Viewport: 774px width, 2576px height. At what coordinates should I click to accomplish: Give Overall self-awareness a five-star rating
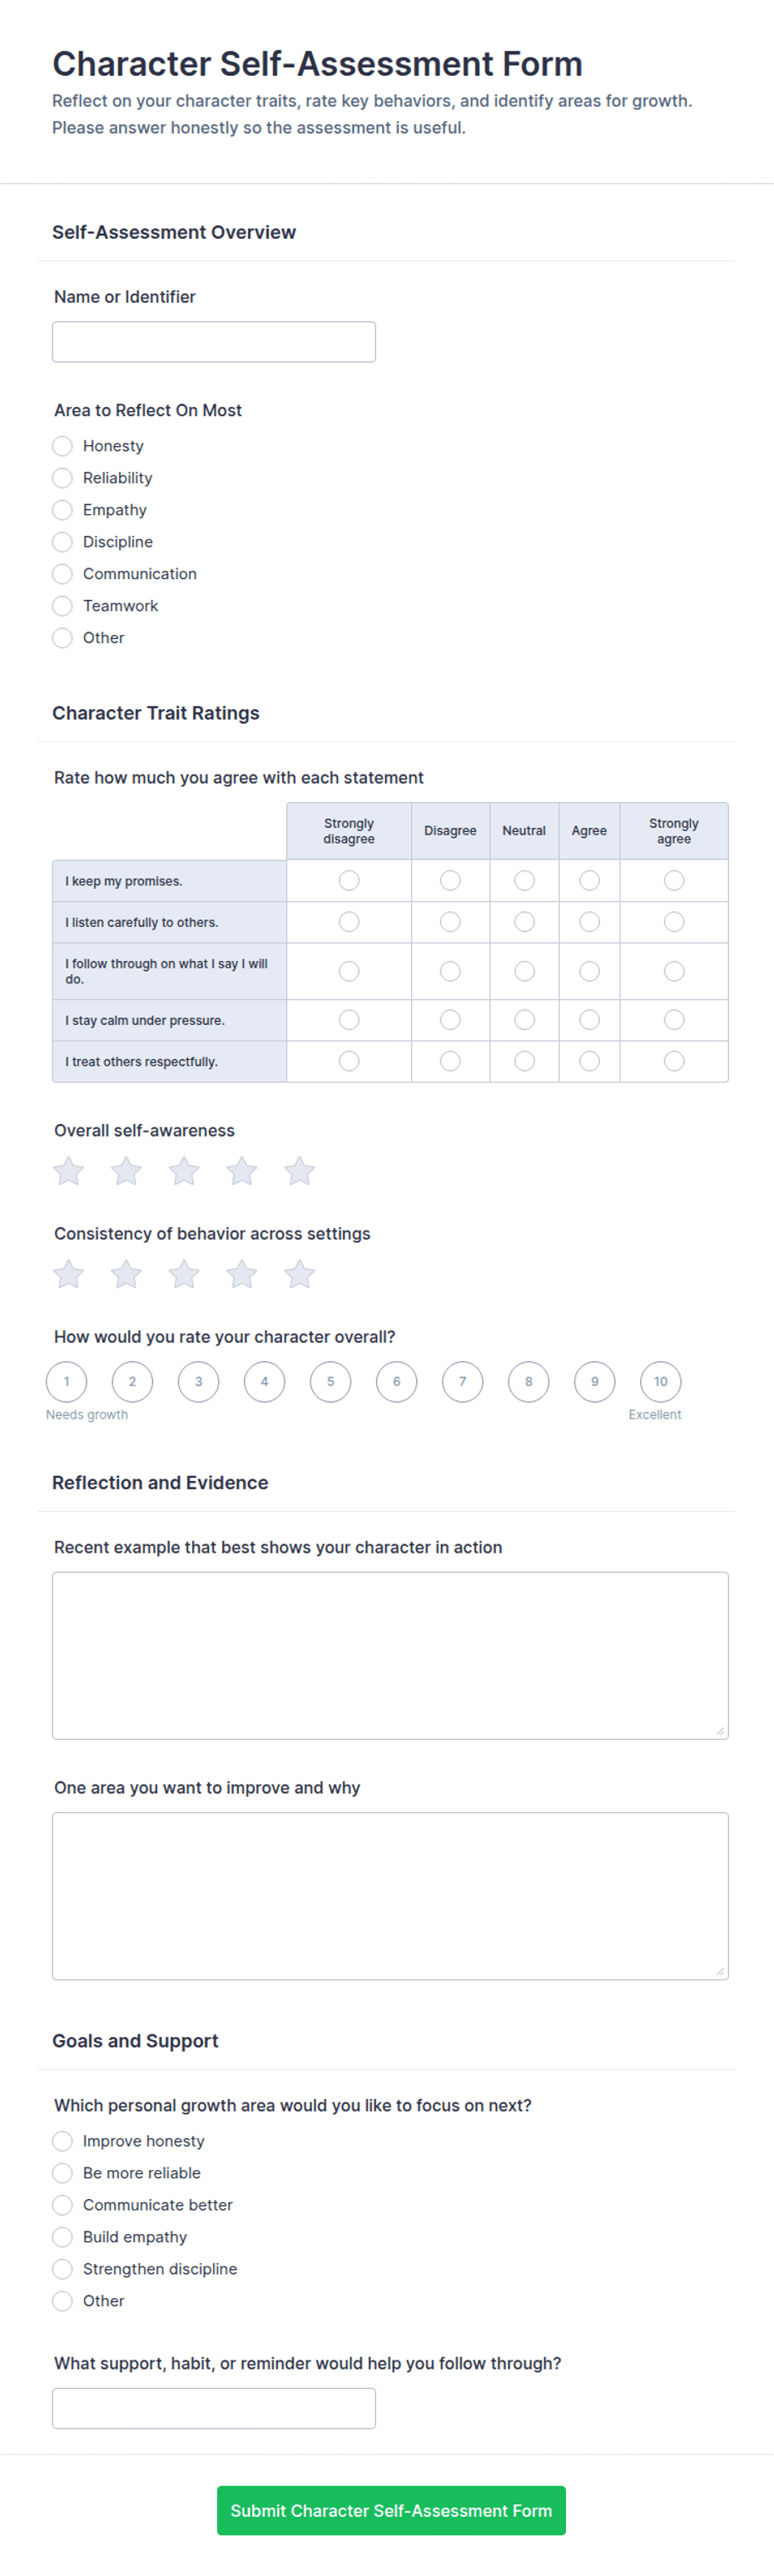299,1171
